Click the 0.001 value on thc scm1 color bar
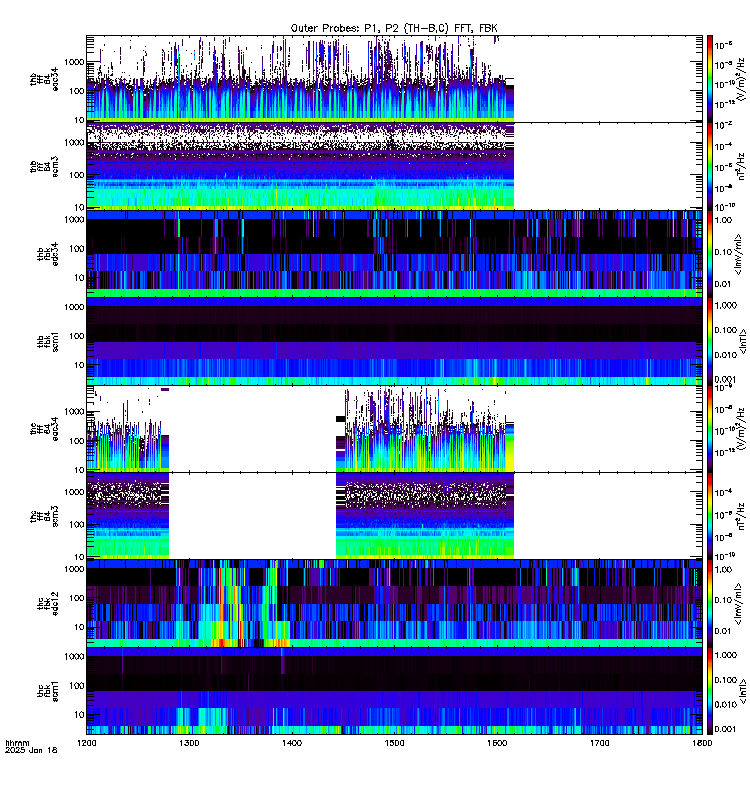Screen dimensions: 750x800 click(x=726, y=729)
